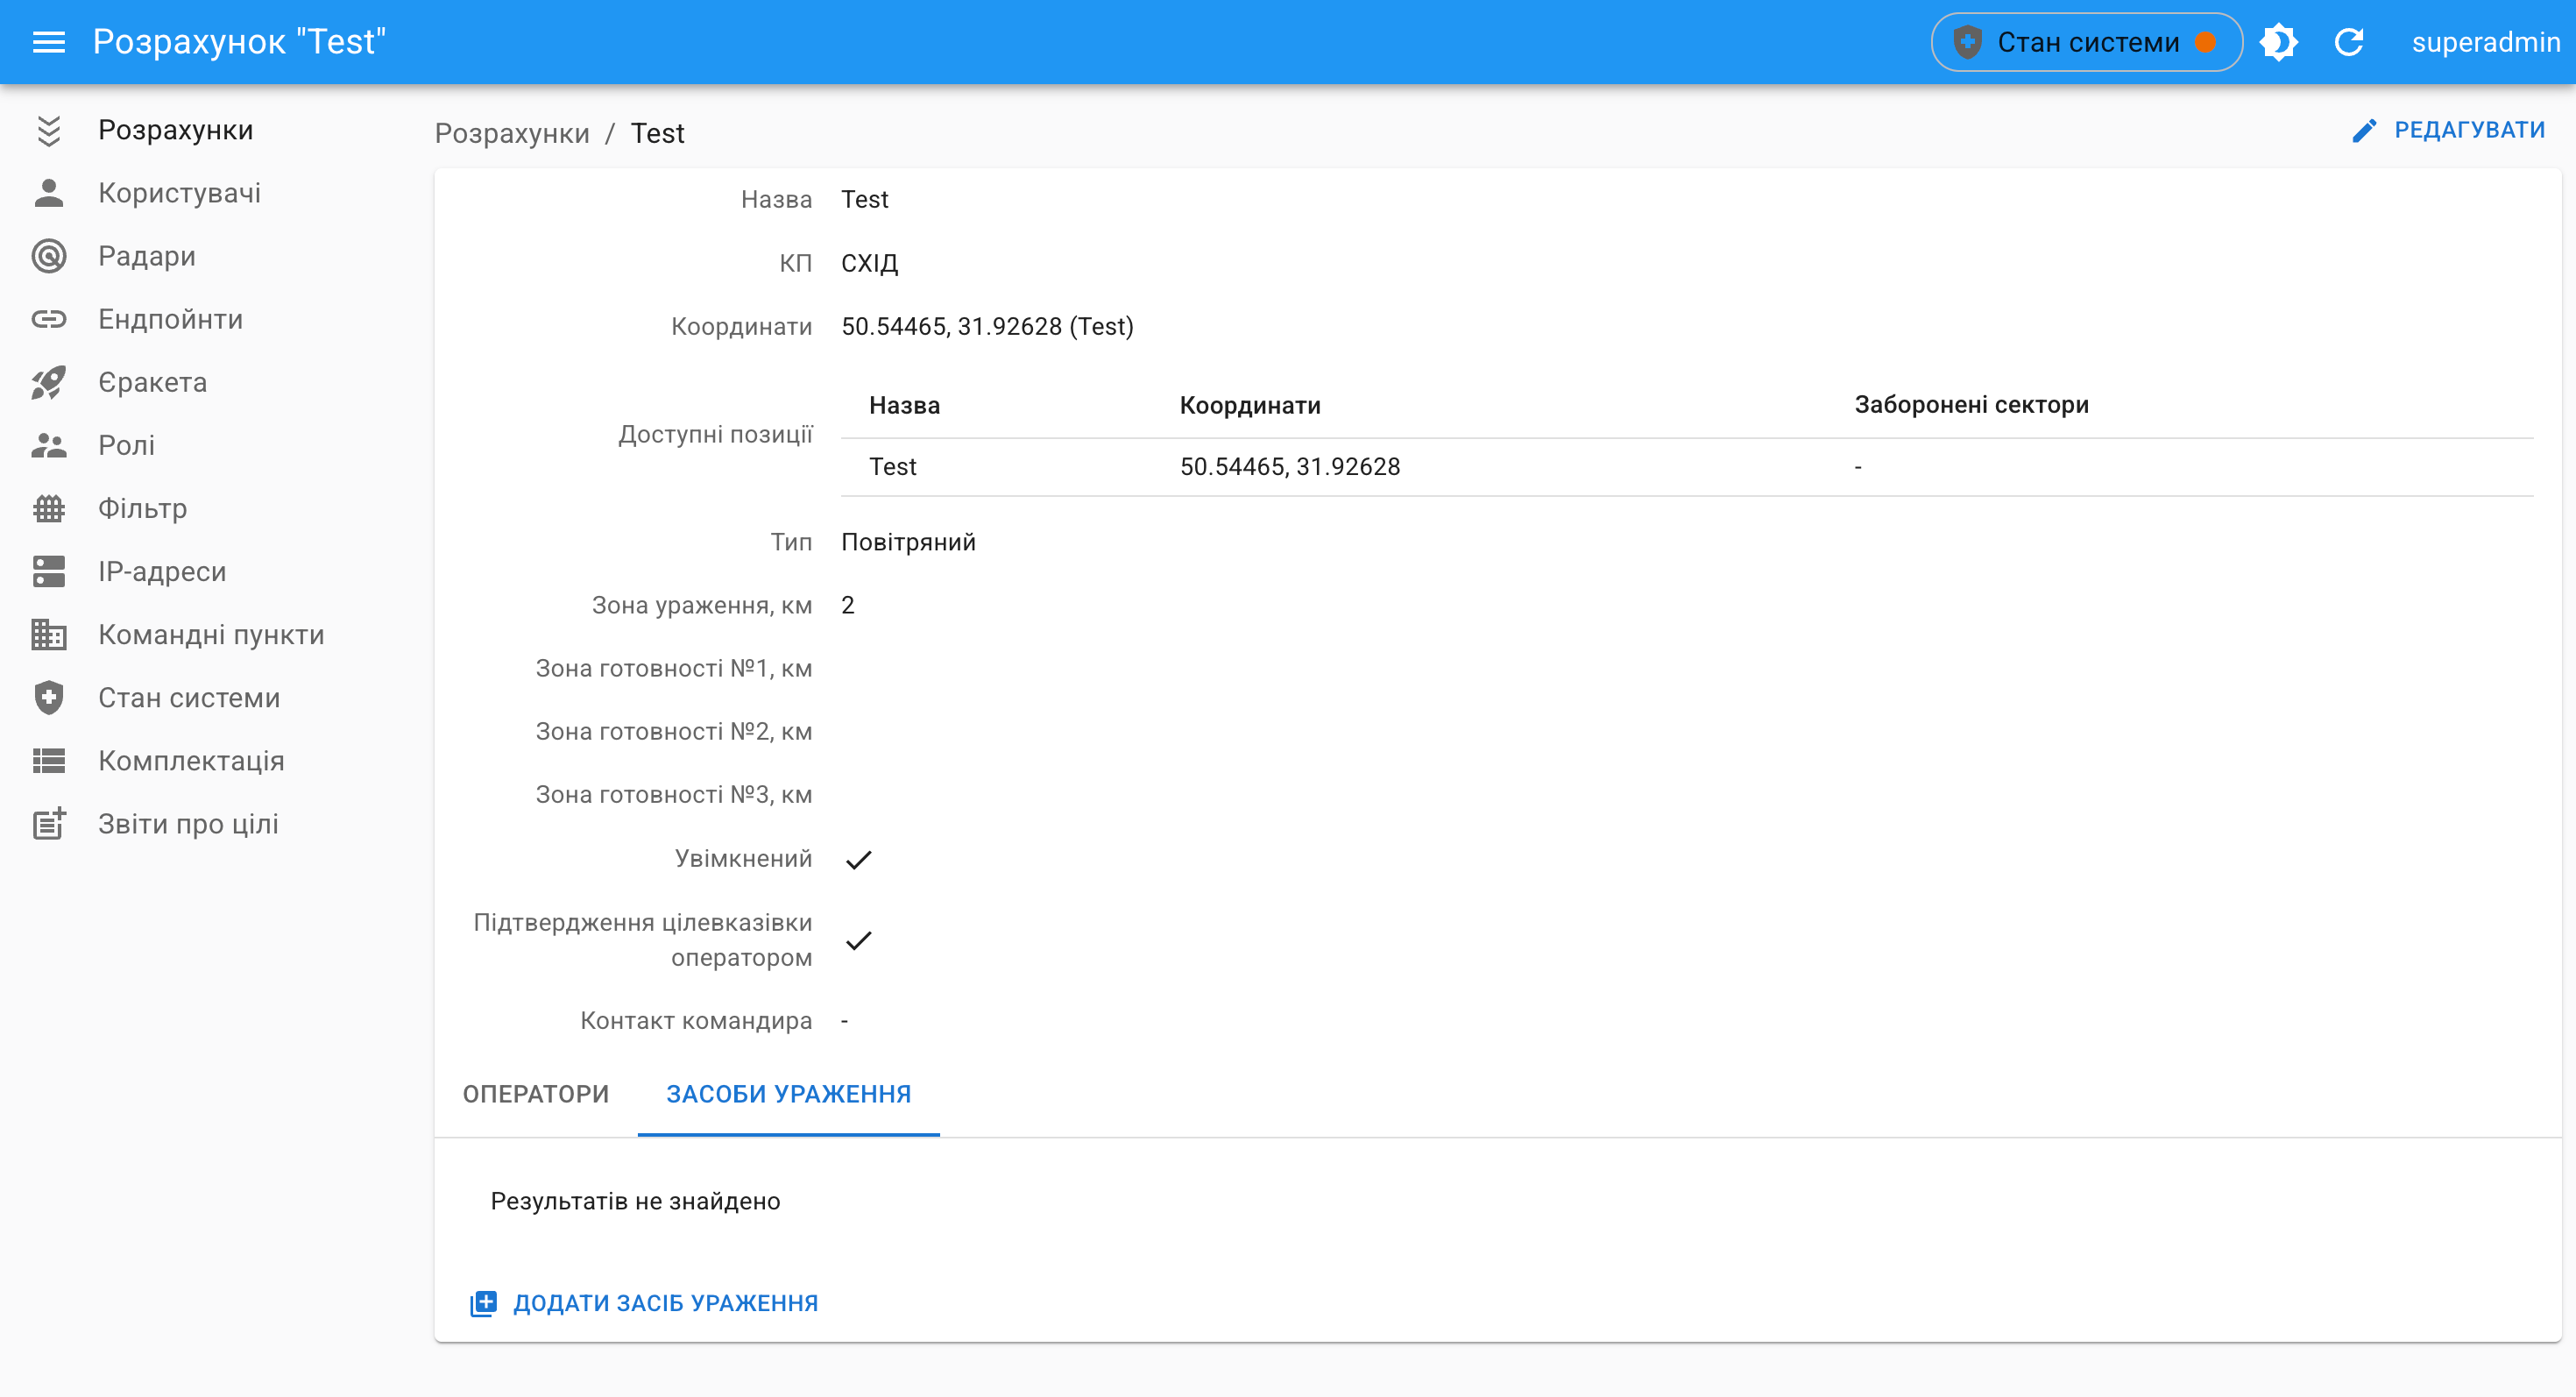Click the Увімкнений checkmark value
The width and height of the screenshot is (2576, 1397).
(858, 859)
